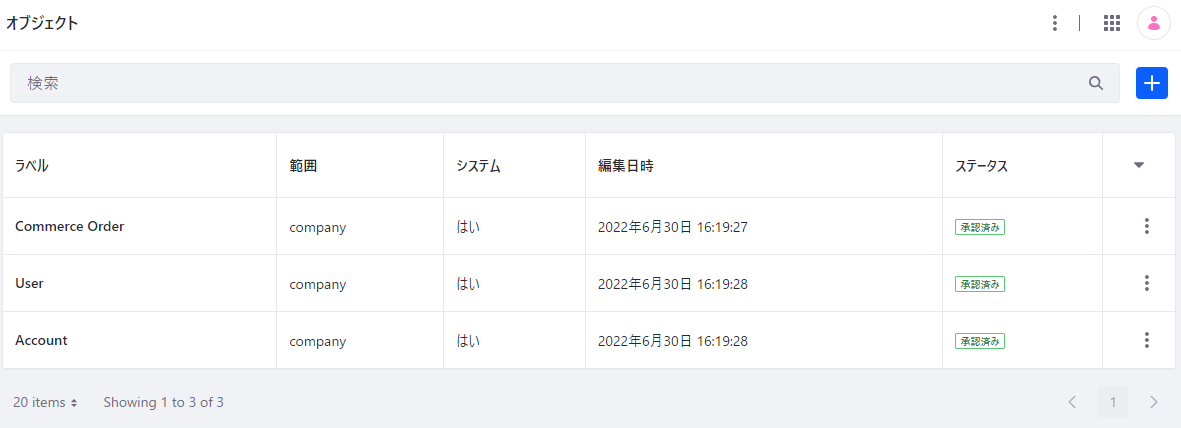The height and width of the screenshot is (428, 1181).
Task: Open the 20 items per page dropdown
Action: [x=45, y=402]
